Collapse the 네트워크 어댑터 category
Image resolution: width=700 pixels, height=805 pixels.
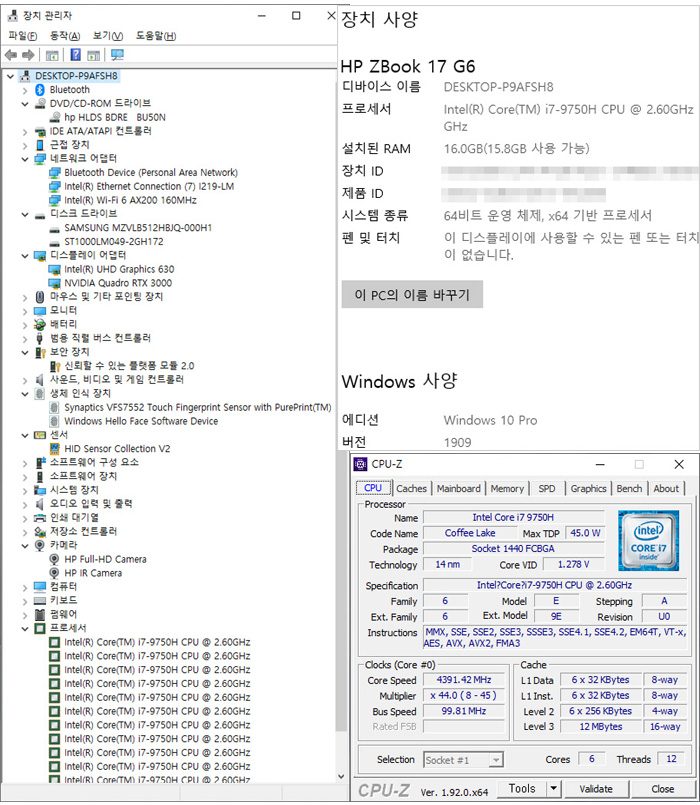(25, 159)
